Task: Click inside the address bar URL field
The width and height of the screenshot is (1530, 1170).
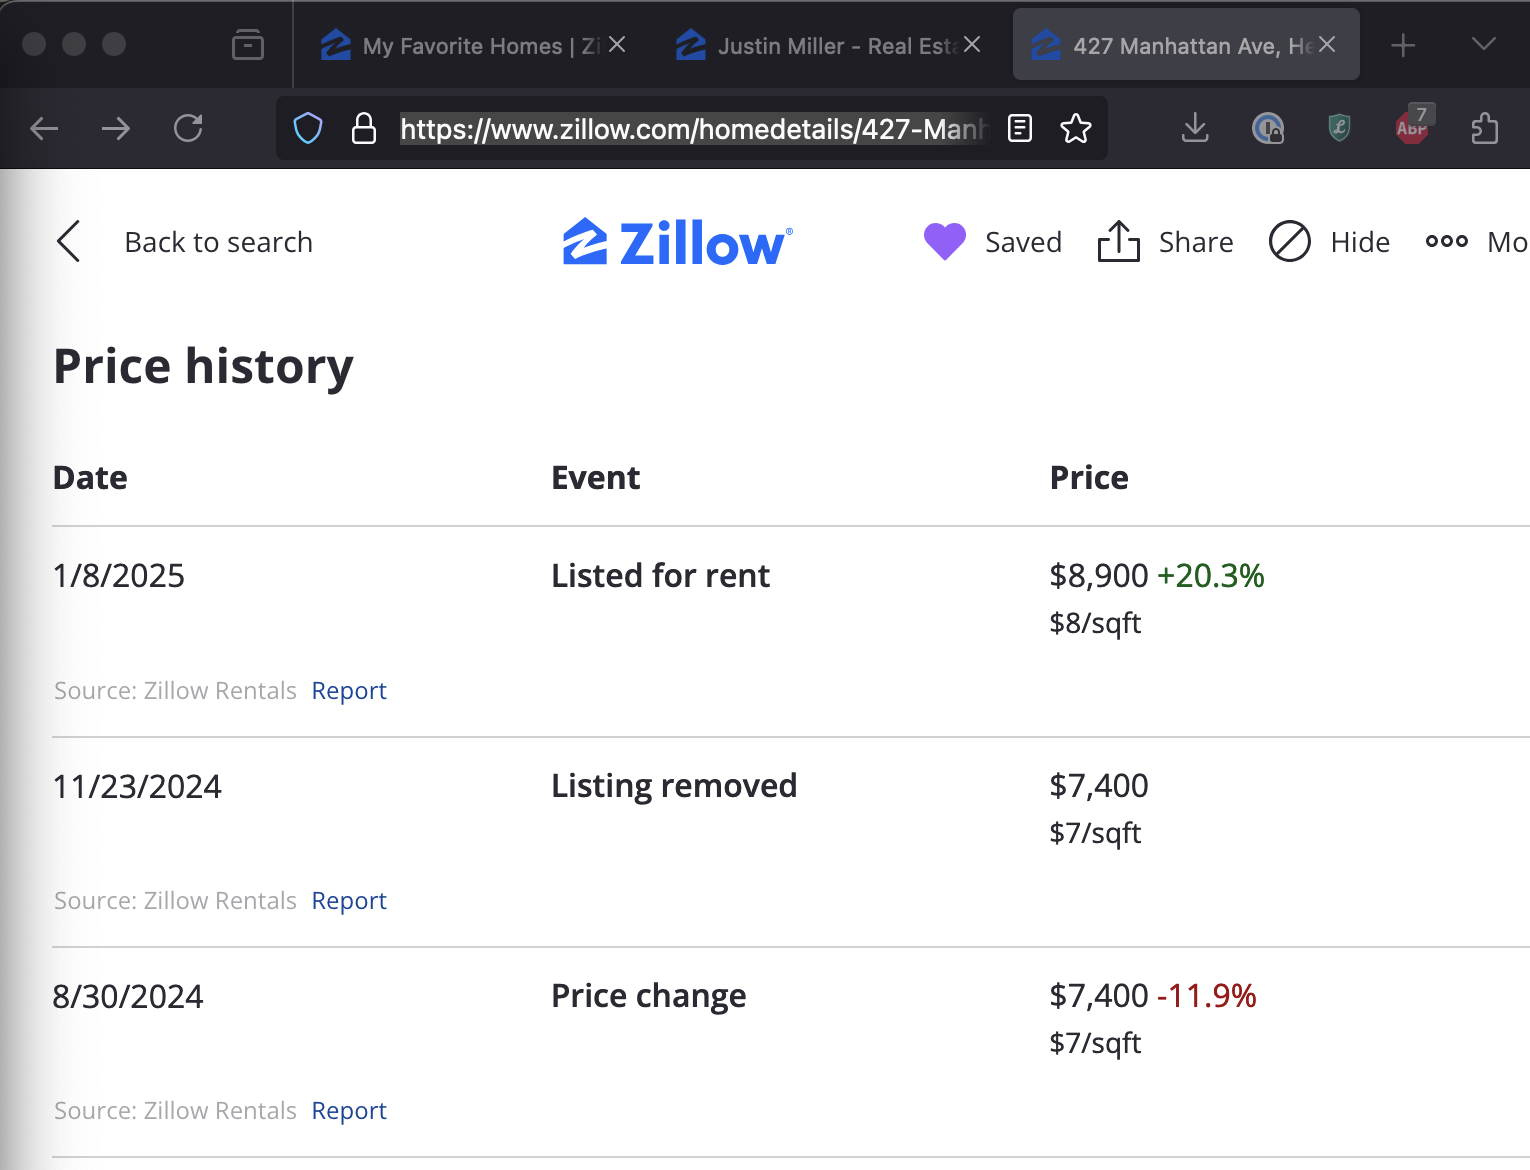Action: (690, 128)
